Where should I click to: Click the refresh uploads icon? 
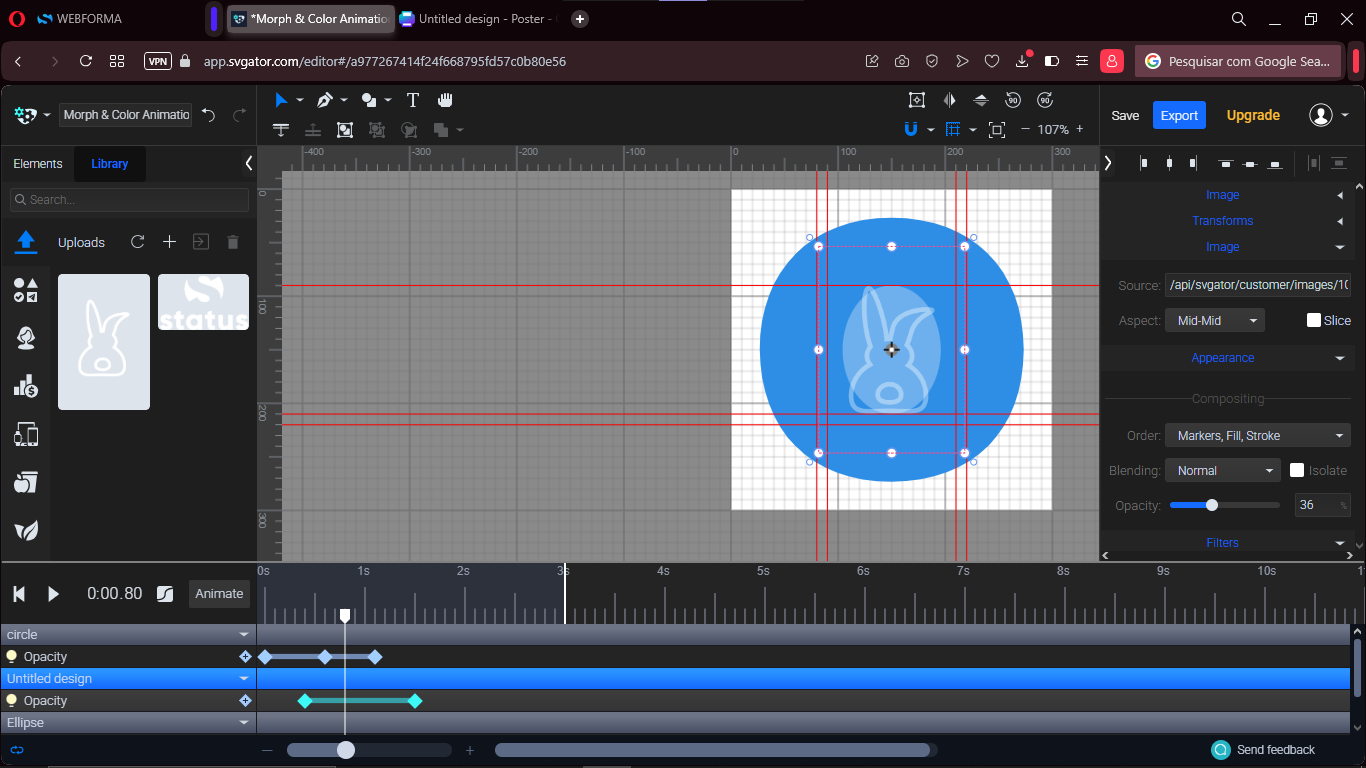(138, 242)
